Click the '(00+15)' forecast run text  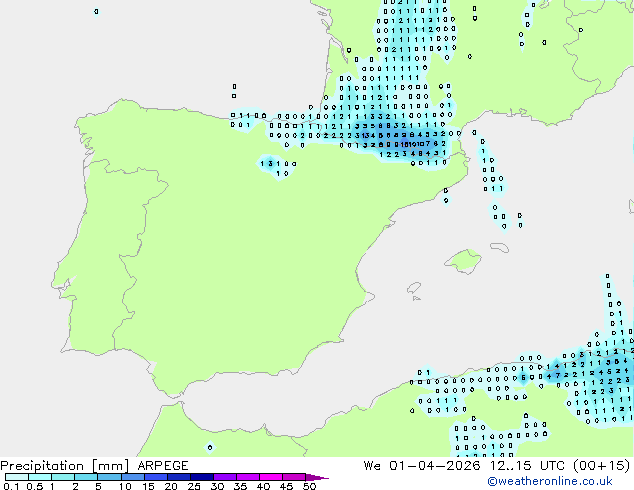tap(602, 466)
